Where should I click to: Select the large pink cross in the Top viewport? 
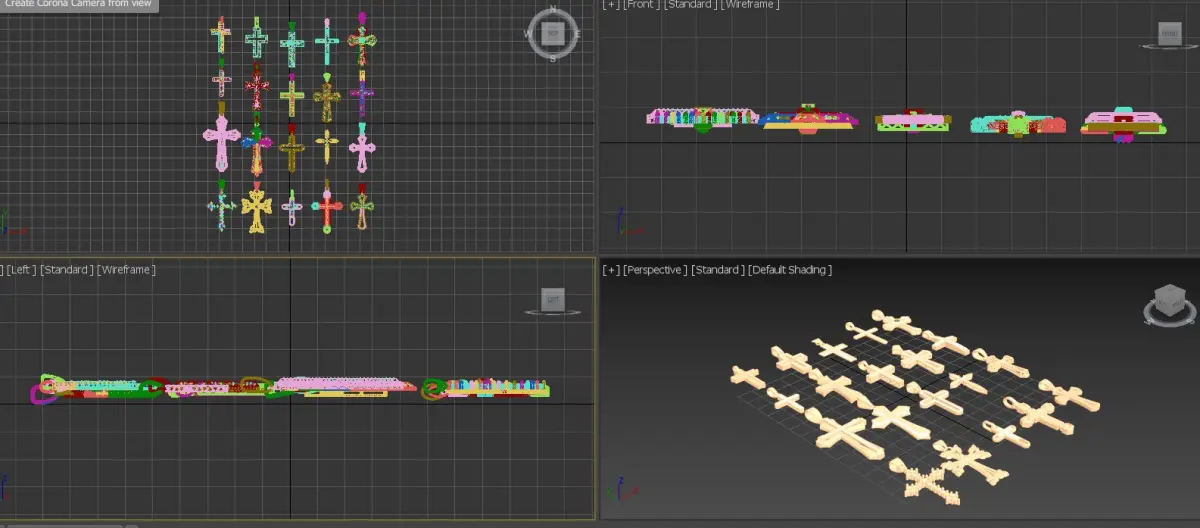[x=221, y=143]
